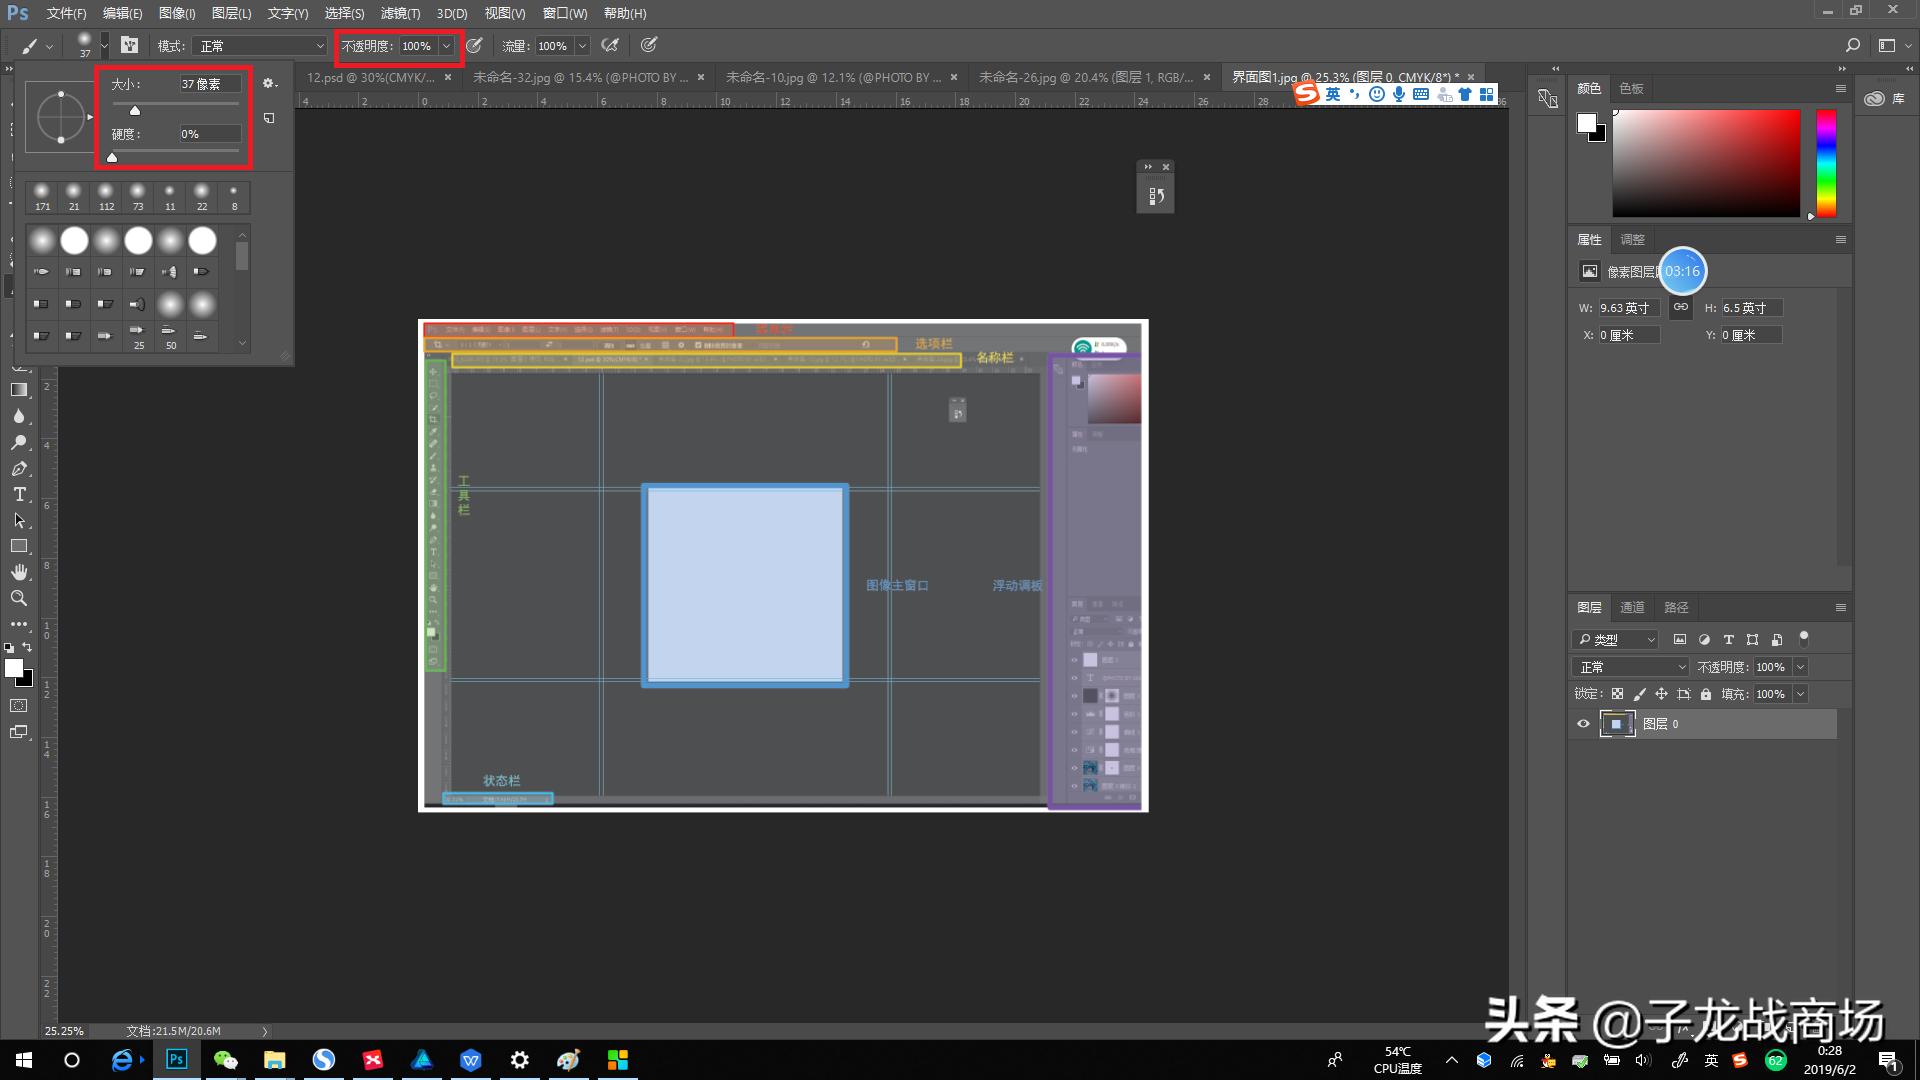The height and width of the screenshot is (1080, 1920).
Task: Select the Zoom tool in toolbar
Action: (19, 598)
